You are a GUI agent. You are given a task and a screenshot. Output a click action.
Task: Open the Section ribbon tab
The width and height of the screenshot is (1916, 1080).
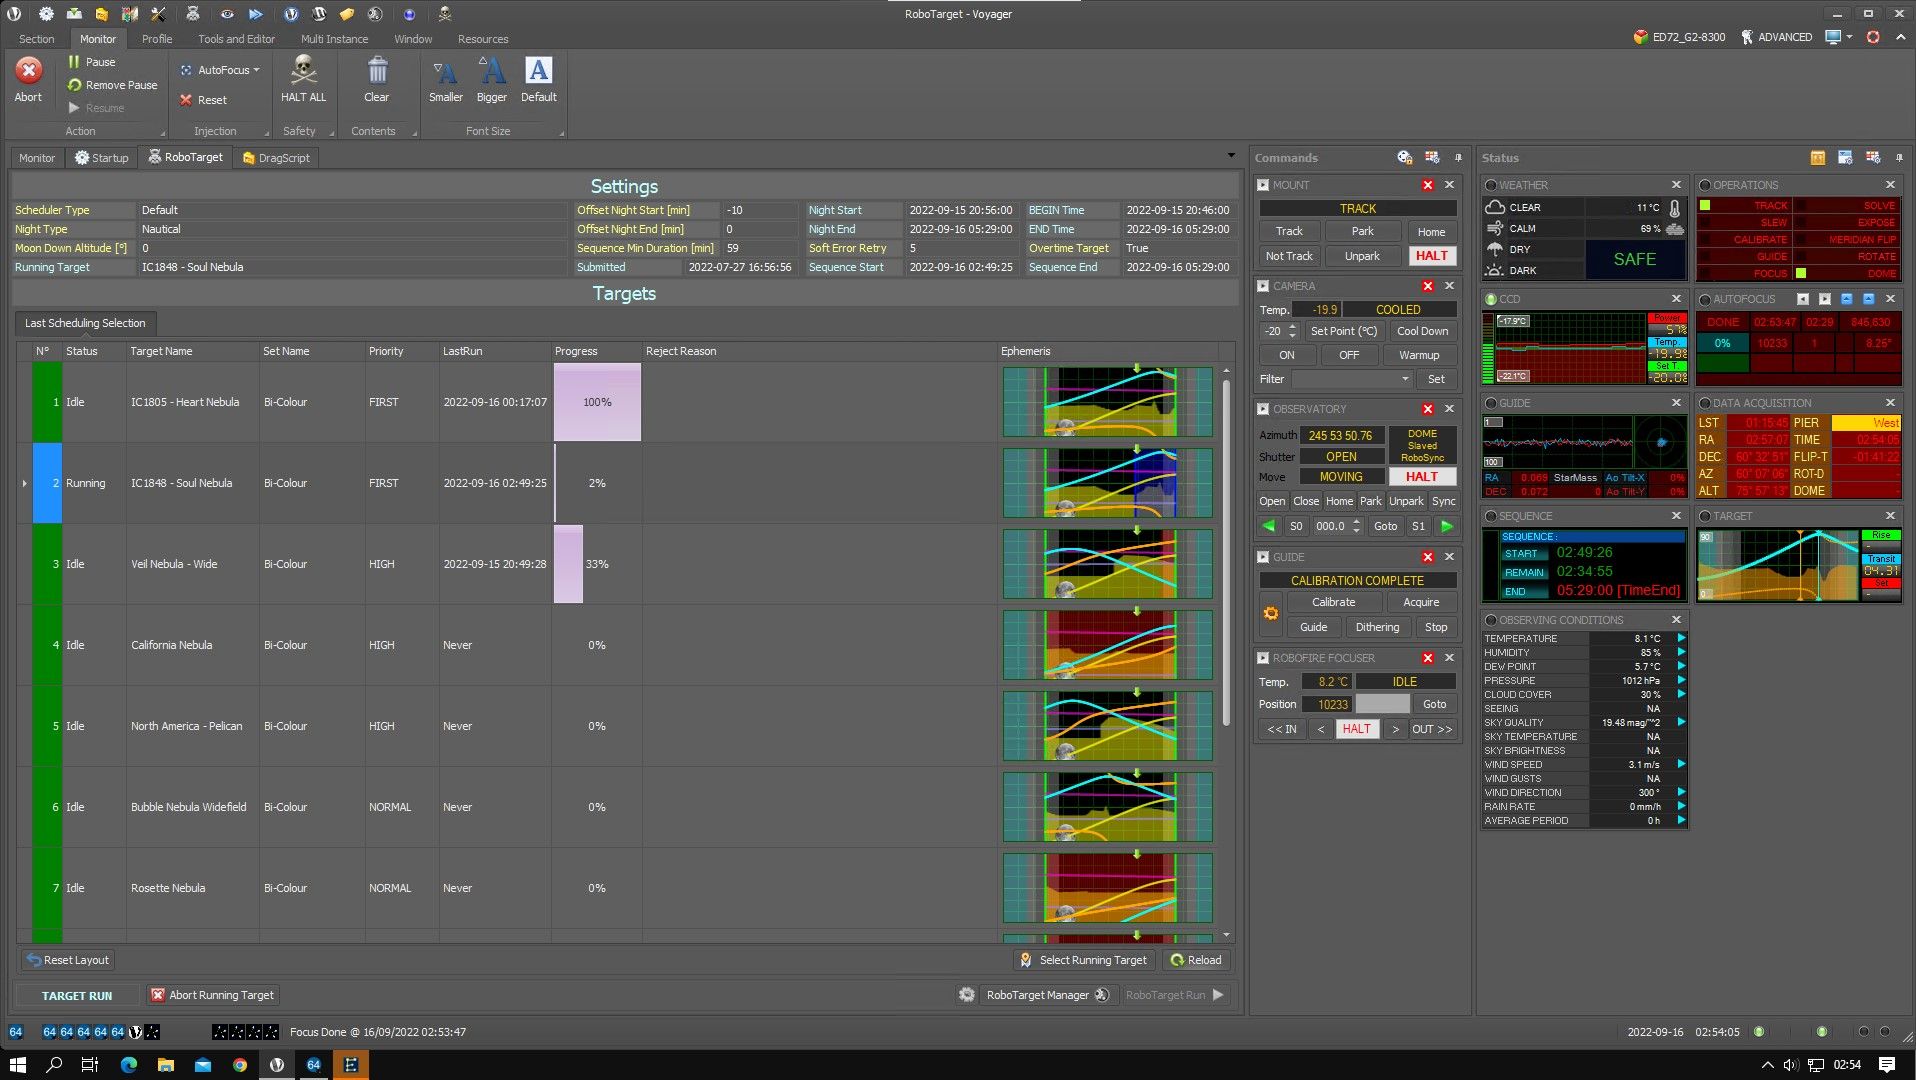pyautogui.click(x=37, y=39)
